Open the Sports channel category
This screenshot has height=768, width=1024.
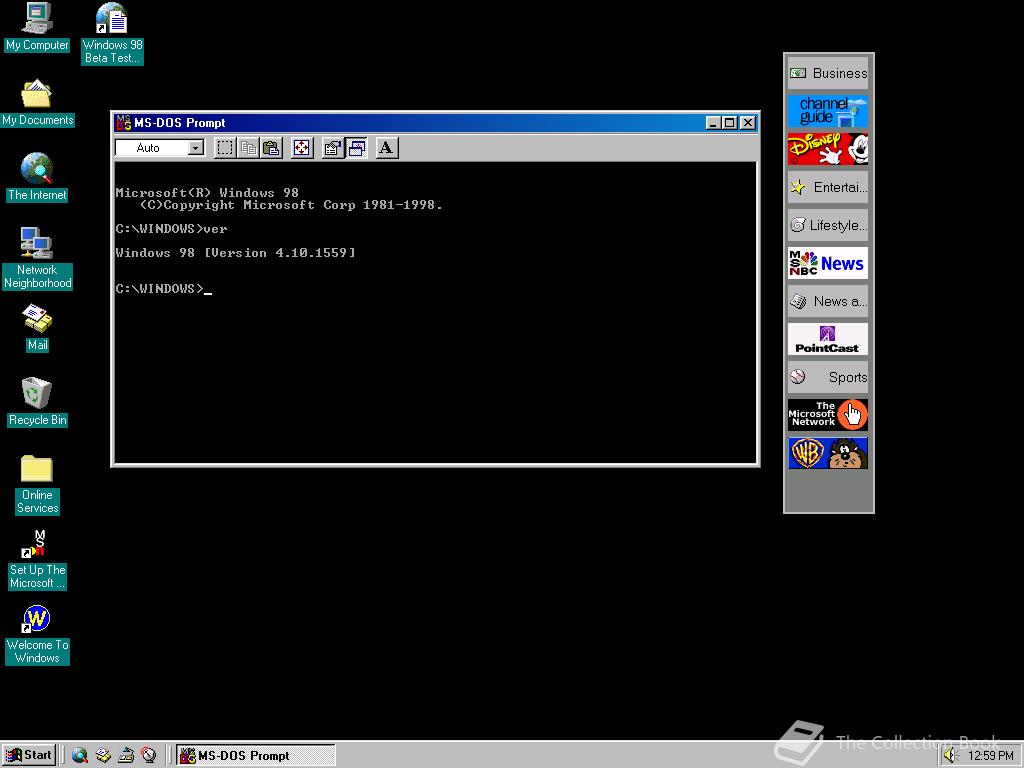828,377
